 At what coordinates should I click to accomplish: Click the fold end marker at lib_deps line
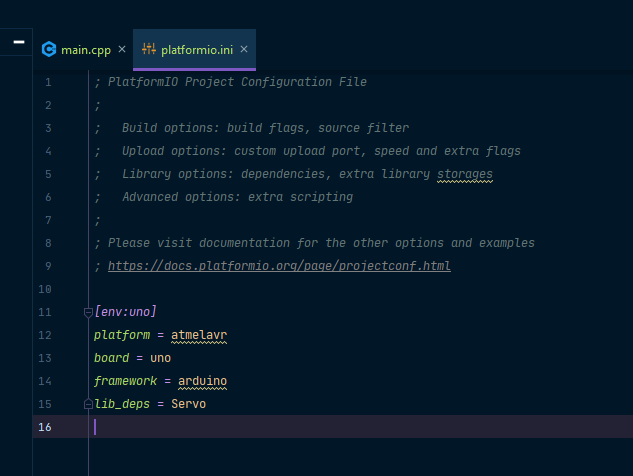(x=88, y=404)
